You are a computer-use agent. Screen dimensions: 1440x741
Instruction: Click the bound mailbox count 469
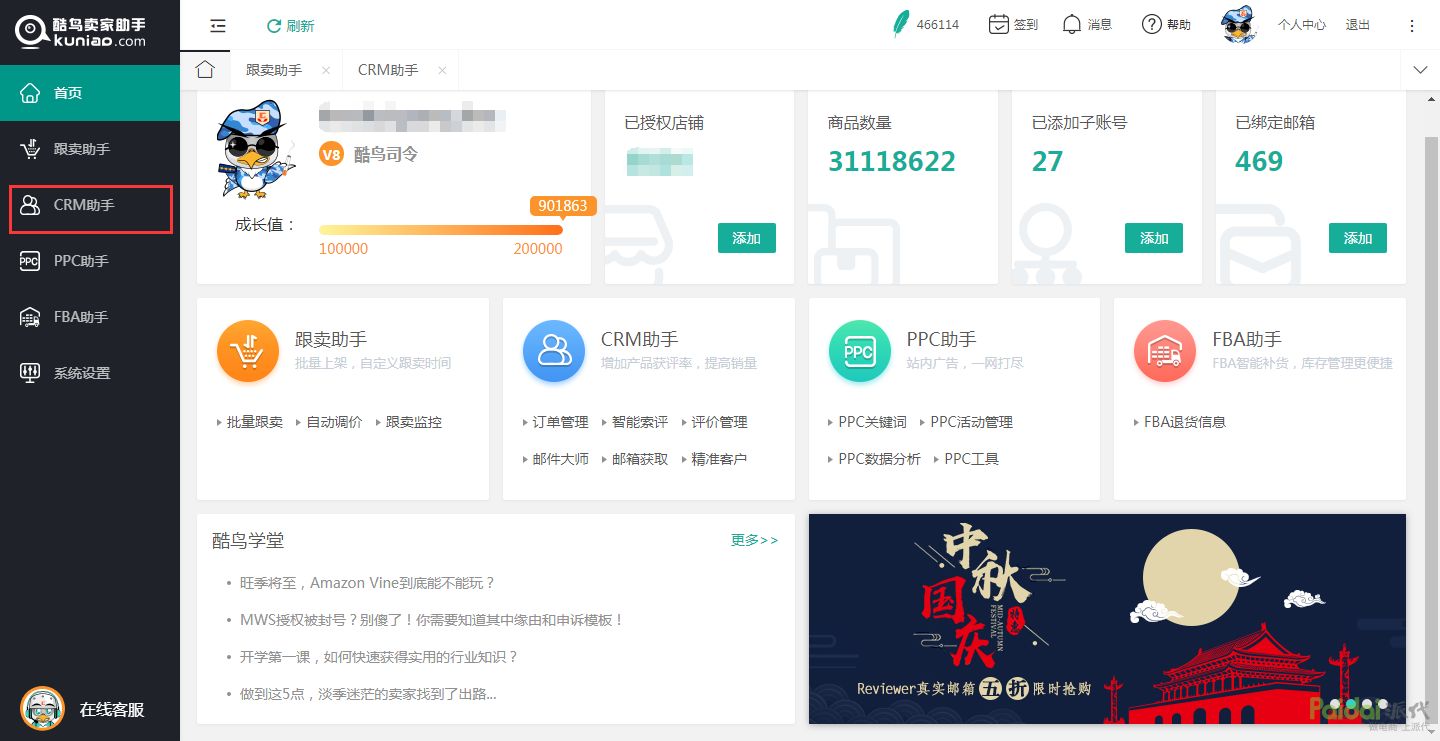tap(1259, 161)
